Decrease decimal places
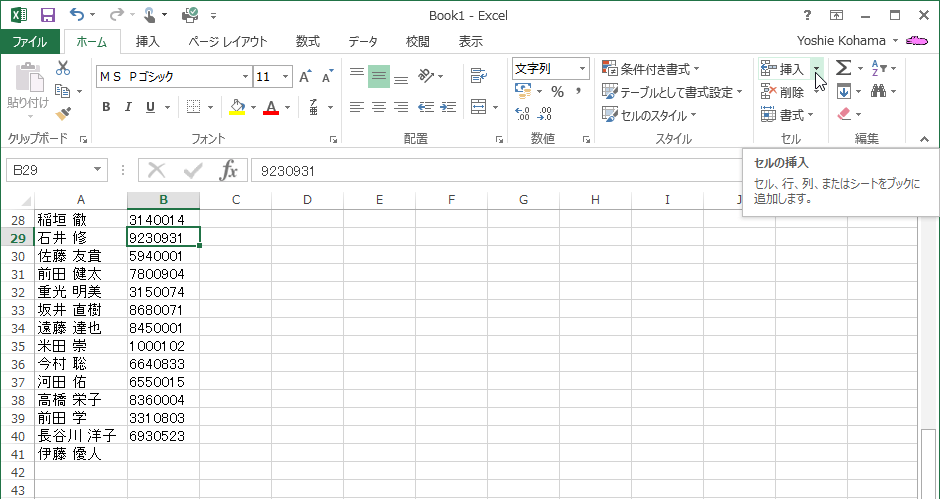Viewport: 940px width, 499px height. [x=545, y=113]
